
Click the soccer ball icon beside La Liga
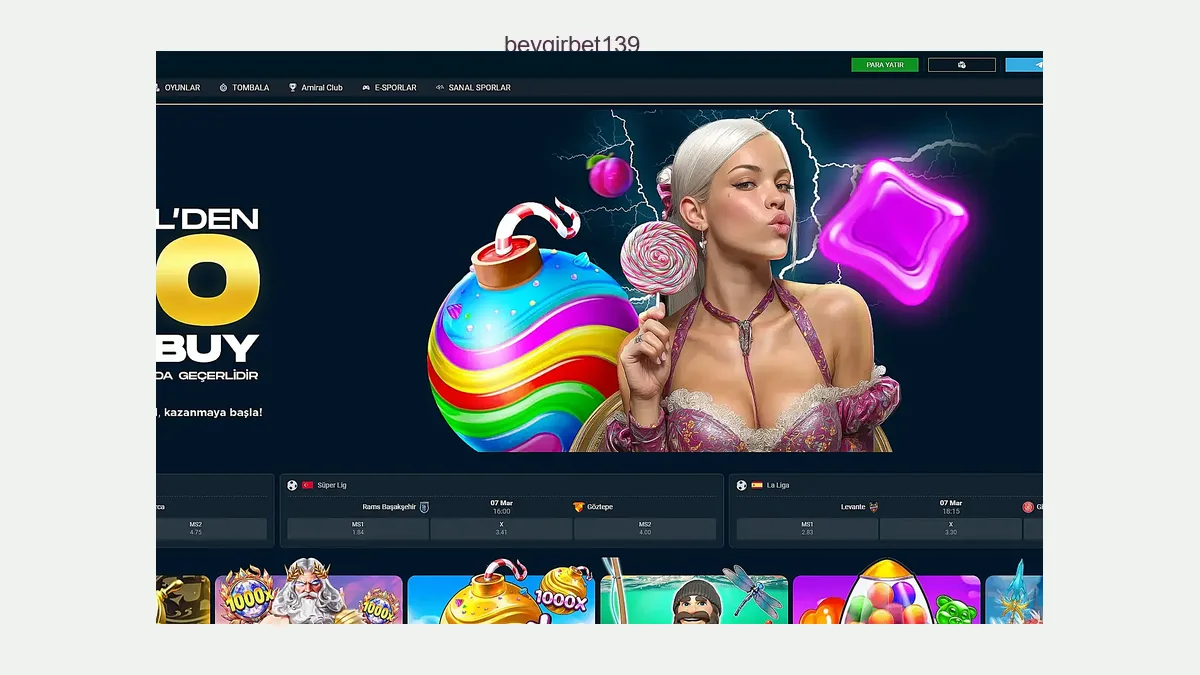pyautogui.click(x=742, y=485)
